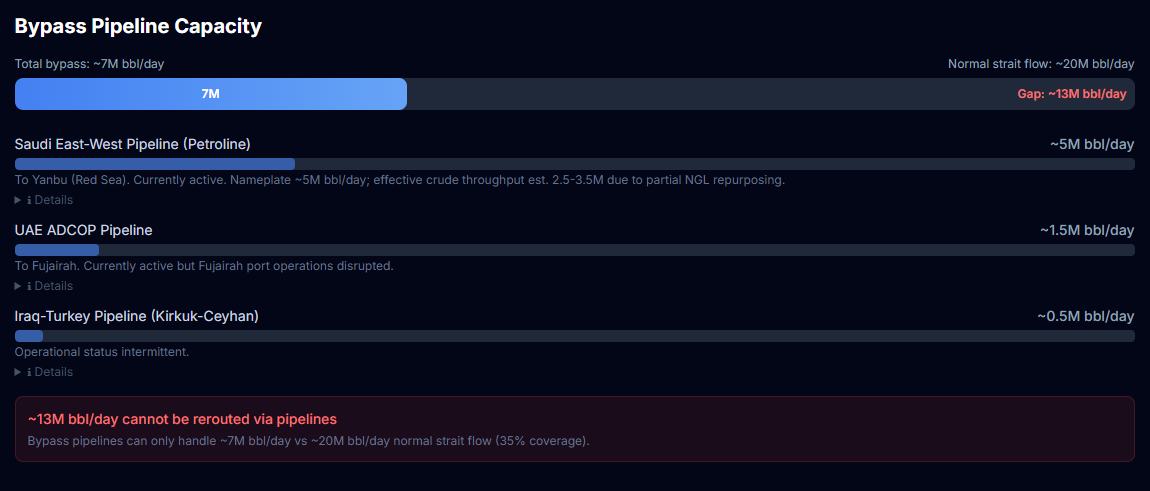Expand Details under Iraq-Turkey Pipeline

[44, 372]
